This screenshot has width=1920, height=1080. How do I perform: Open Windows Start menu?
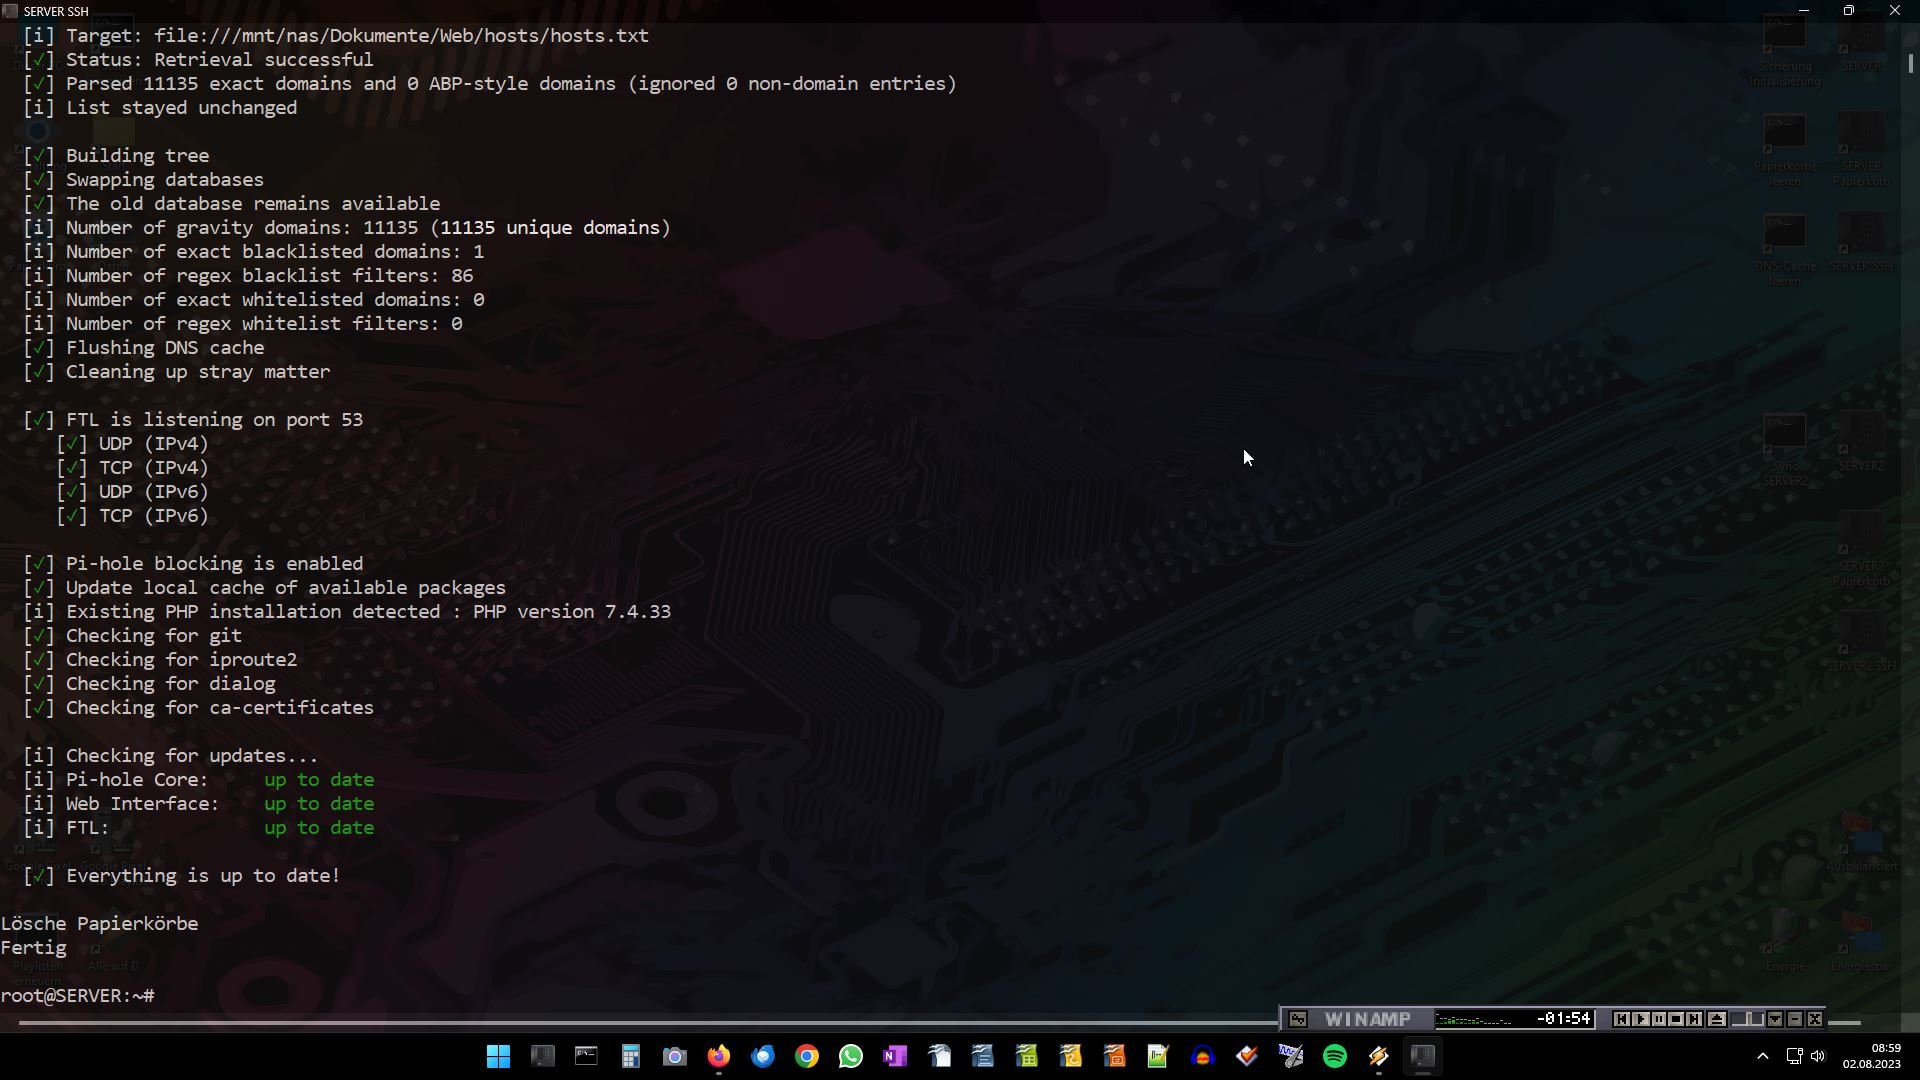click(x=498, y=1056)
